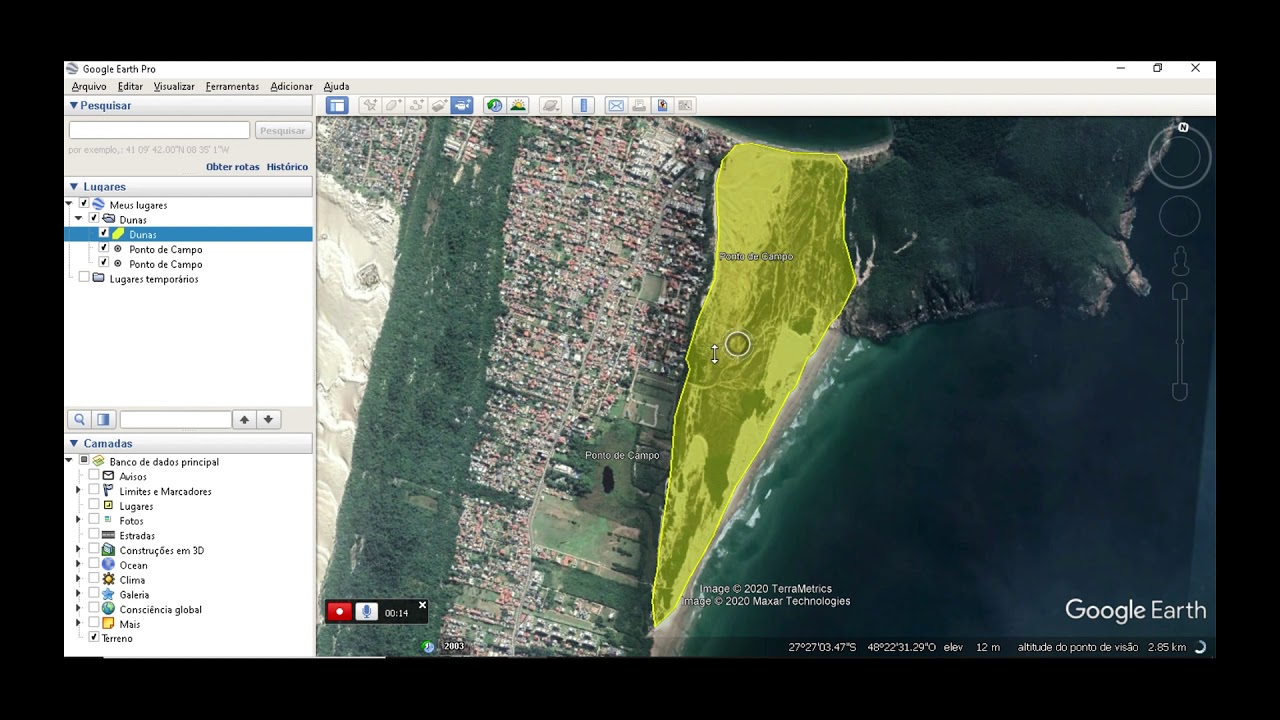Viewport: 1280px width, 720px height.
Task: Open historical imagery clock icon
Action: [x=494, y=105]
